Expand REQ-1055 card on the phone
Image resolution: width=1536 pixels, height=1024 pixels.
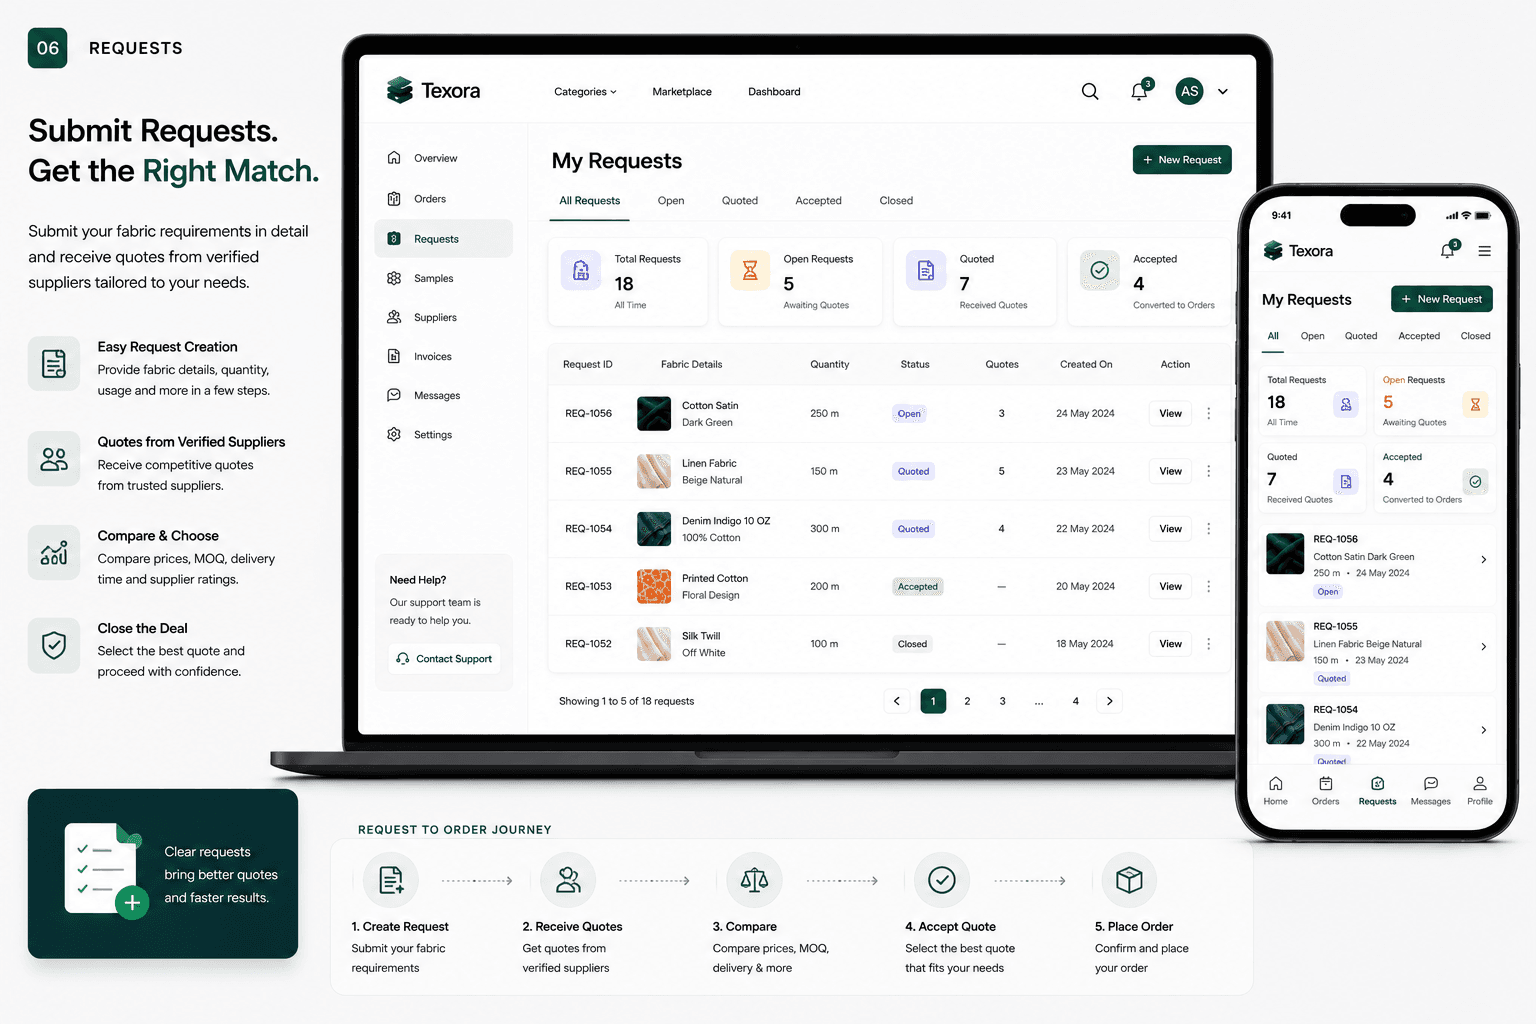click(1483, 647)
